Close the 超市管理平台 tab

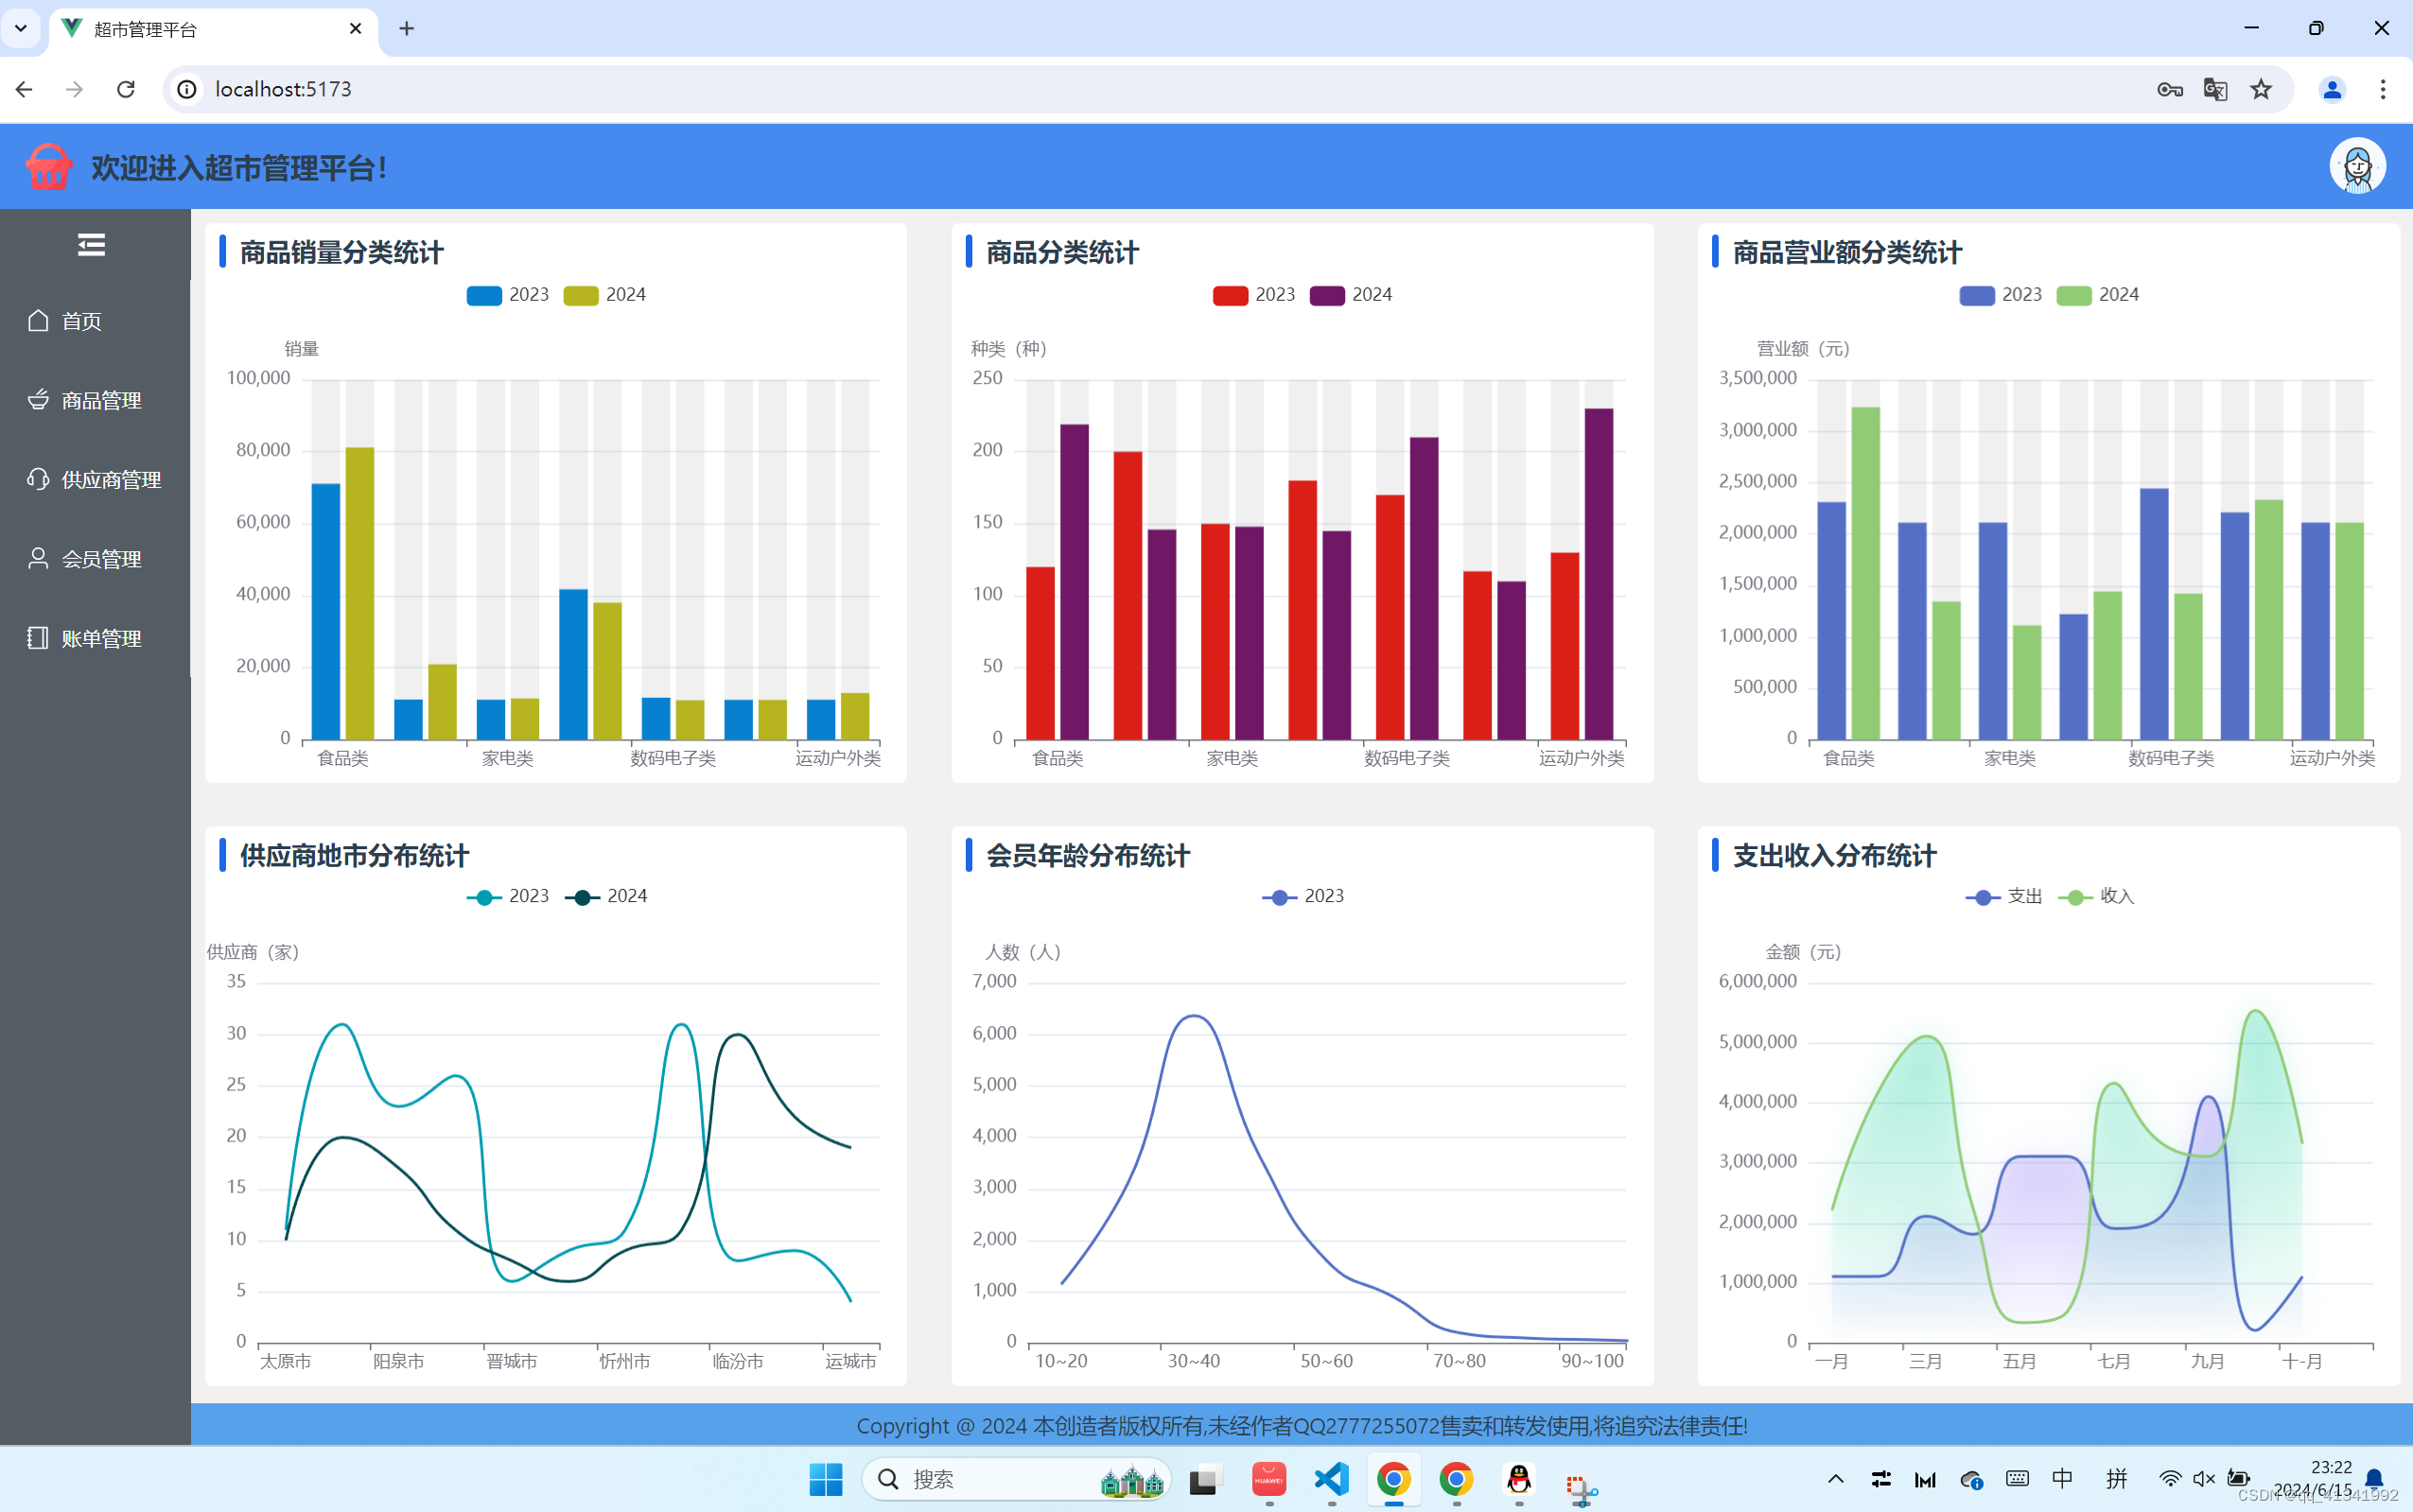pyautogui.click(x=355, y=29)
